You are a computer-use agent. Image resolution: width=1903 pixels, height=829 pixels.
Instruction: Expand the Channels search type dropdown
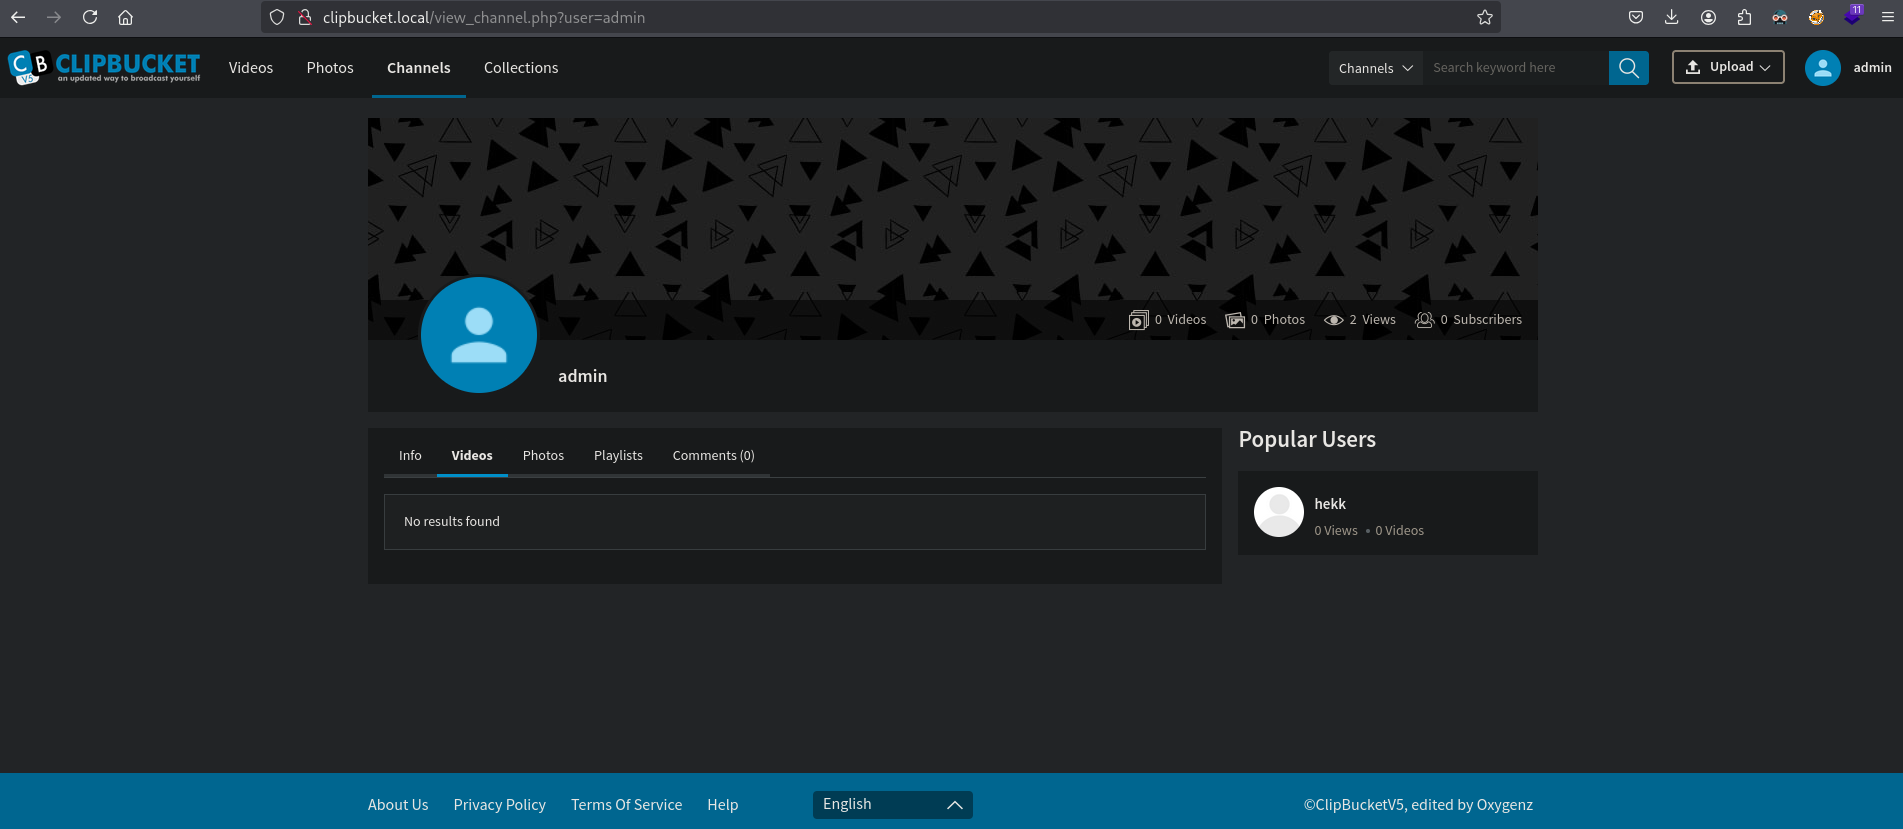1375,68
